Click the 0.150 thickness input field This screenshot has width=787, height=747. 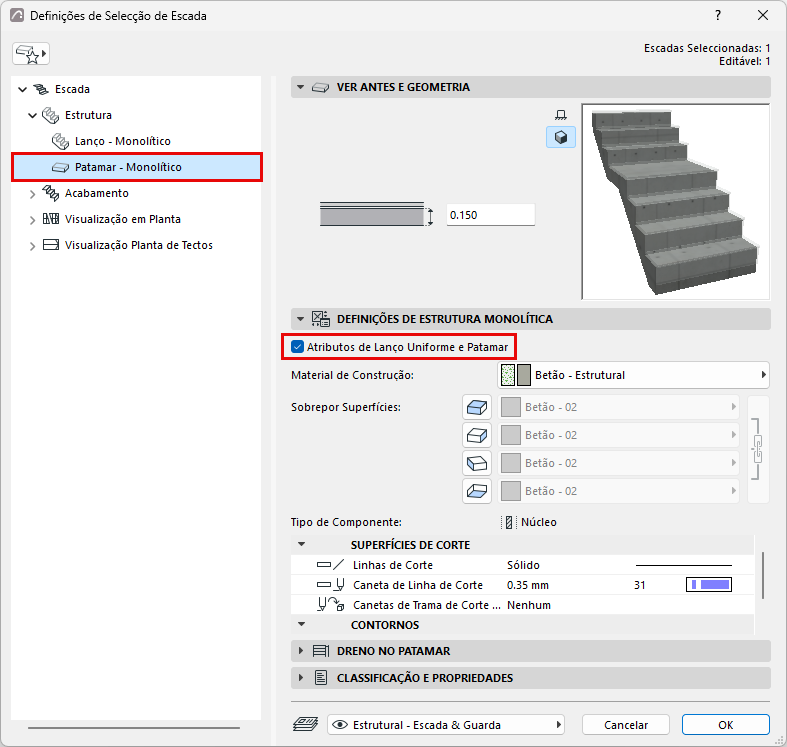pos(490,215)
